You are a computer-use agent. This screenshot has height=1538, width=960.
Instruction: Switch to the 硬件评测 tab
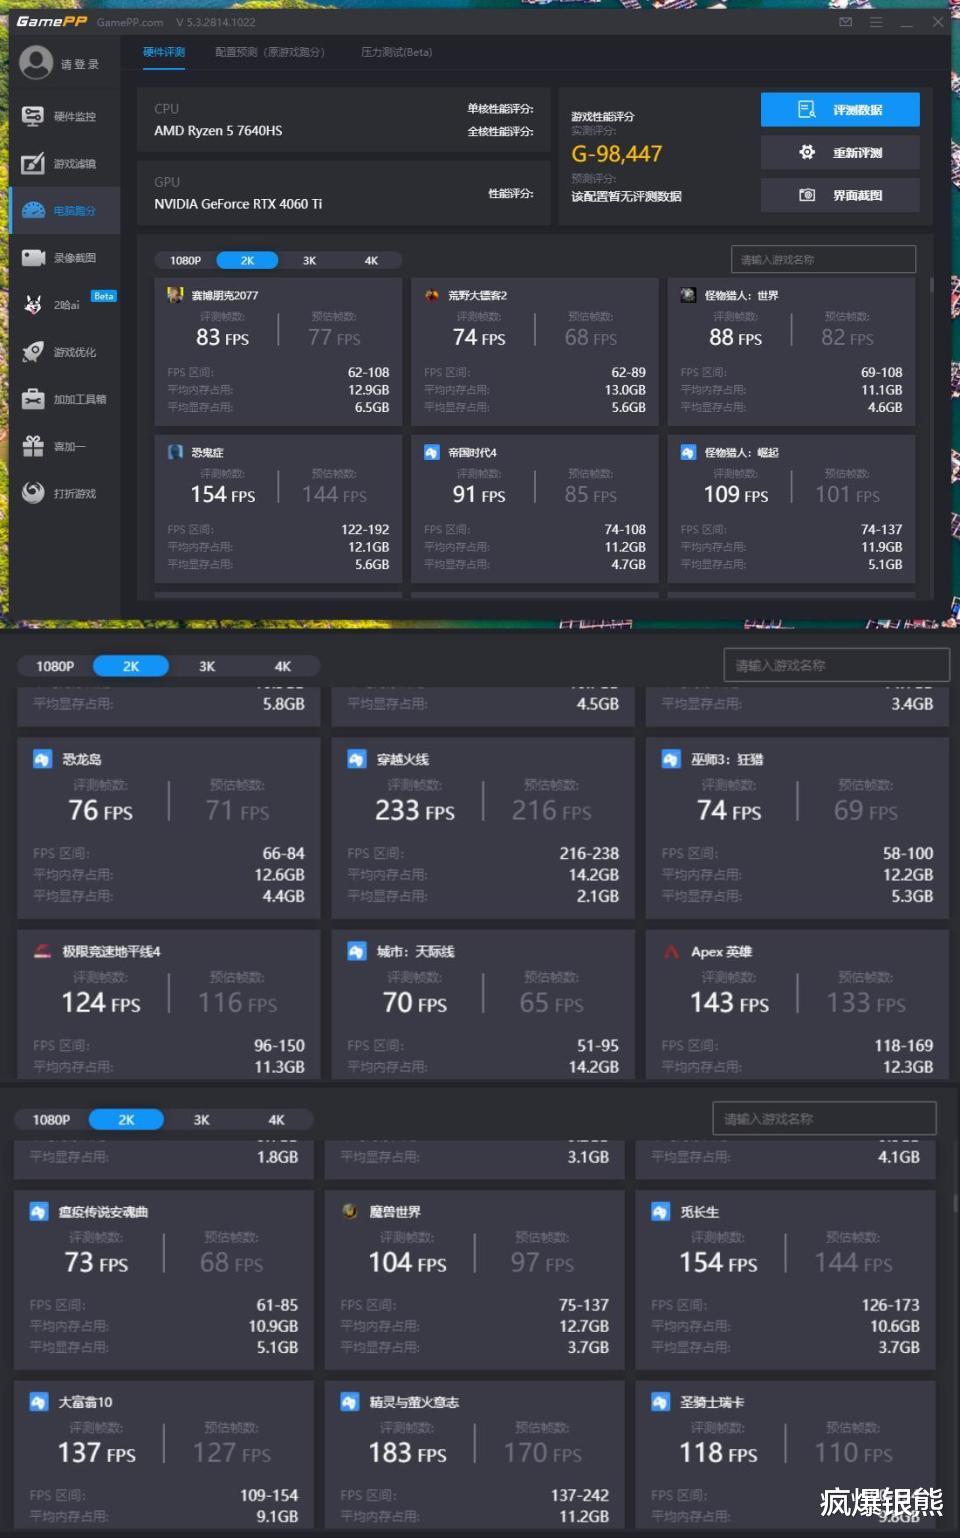pos(164,52)
